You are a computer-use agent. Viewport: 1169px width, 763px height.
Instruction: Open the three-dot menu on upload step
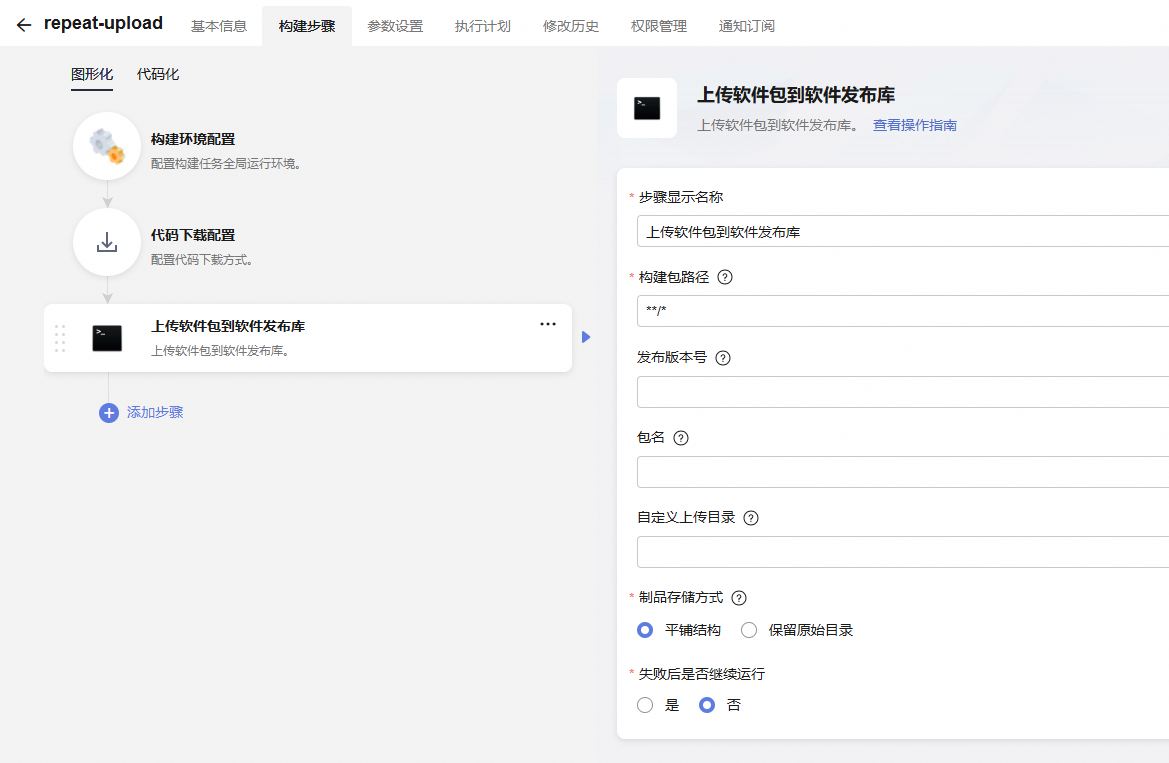click(548, 324)
